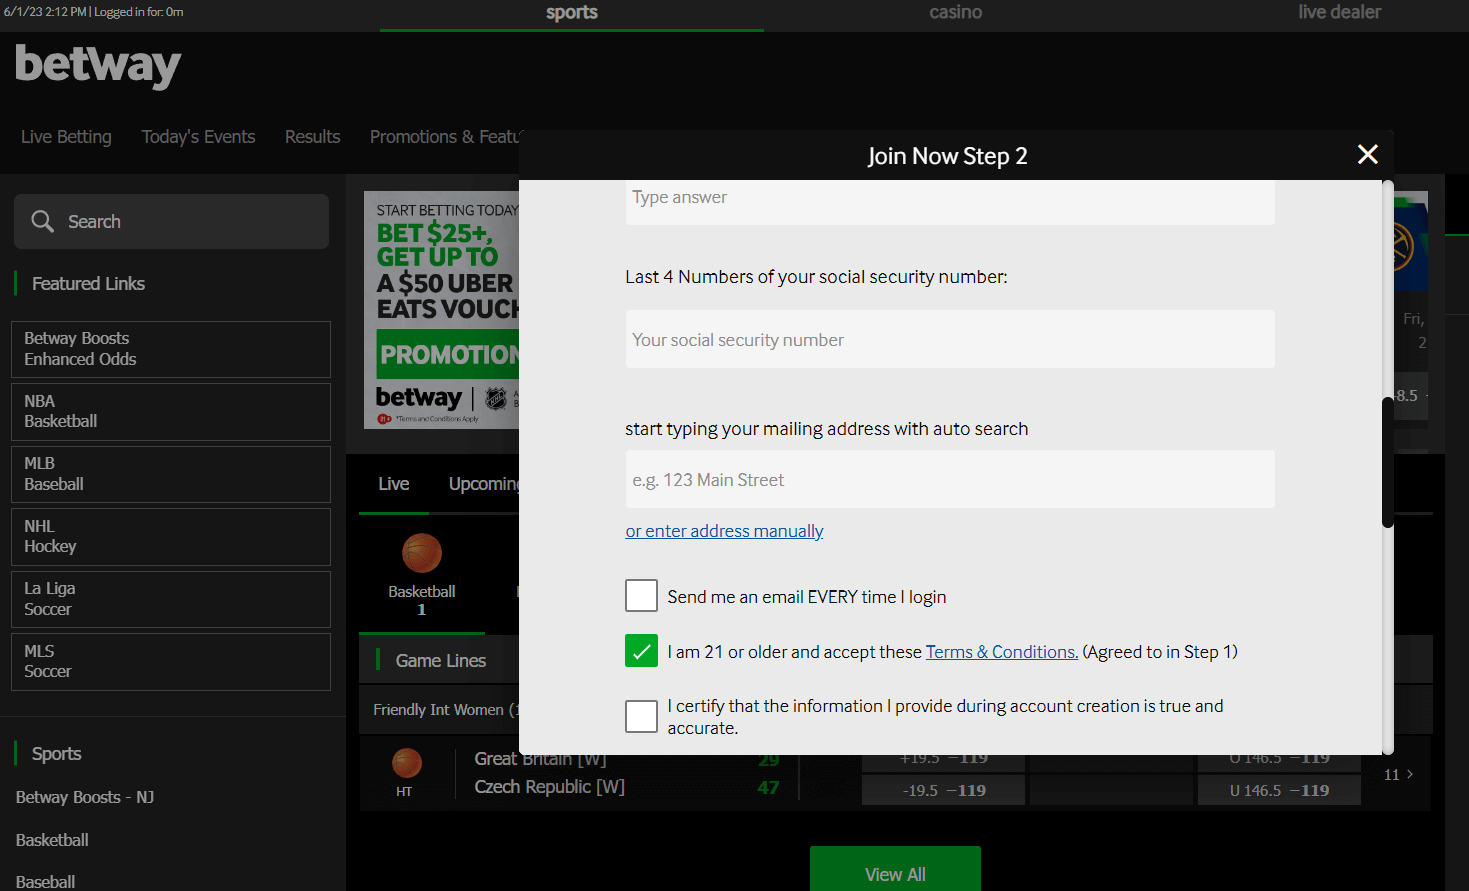Click basketball icon beside Great Britain match

click(x=406, y=763)
